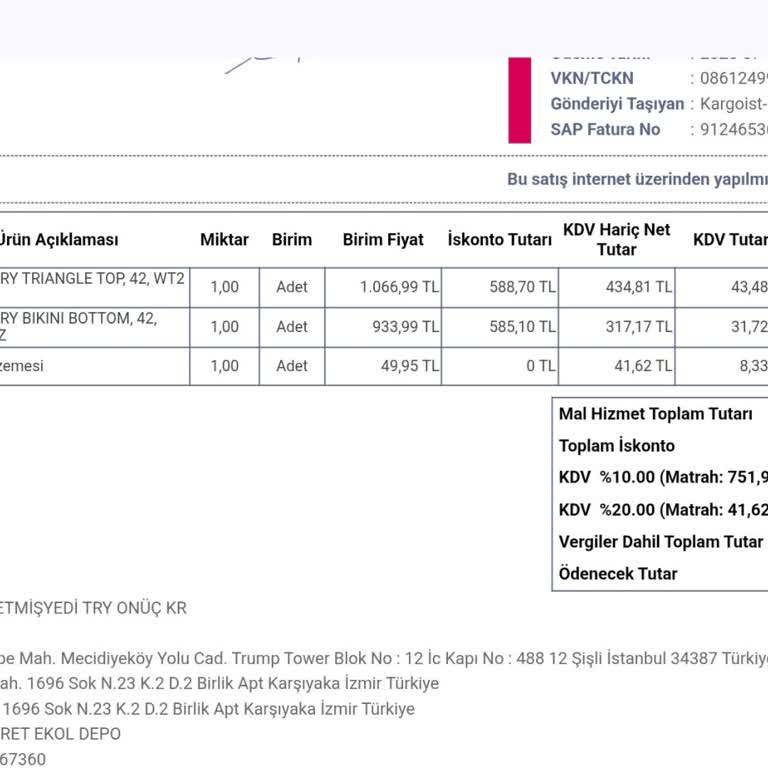
Task: Click the 49,95 TL unit price cell
Action: [409, 366]
